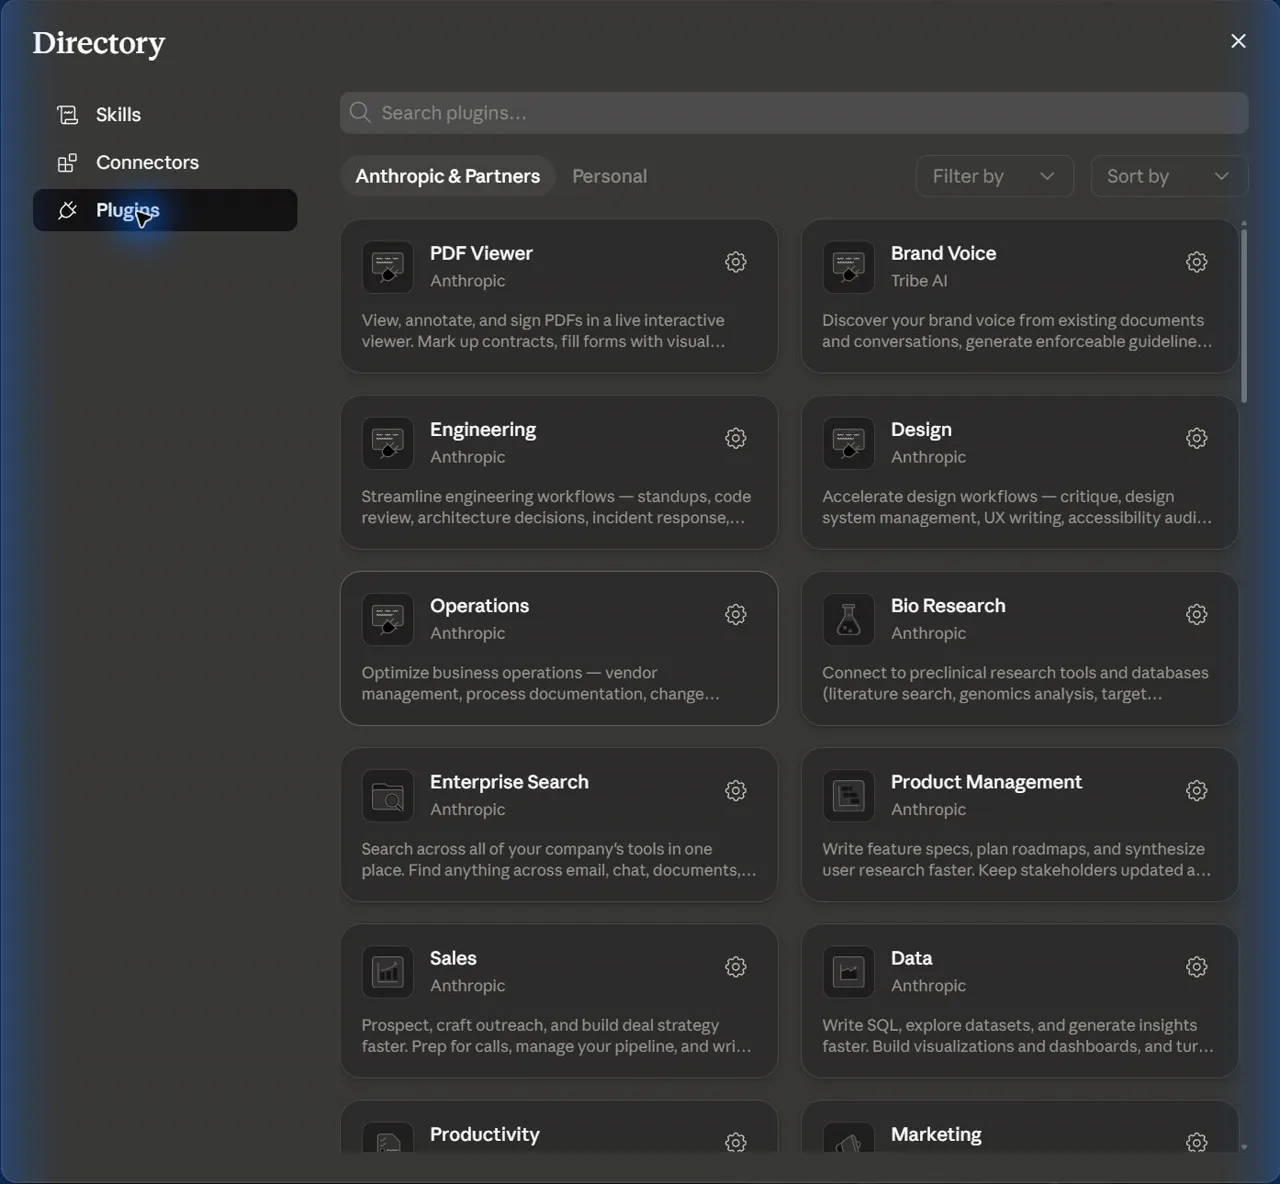Viewport: 1280px width, 1184px height.
Task: Switch to Anthropic & Partners tab
Action: 448,176
